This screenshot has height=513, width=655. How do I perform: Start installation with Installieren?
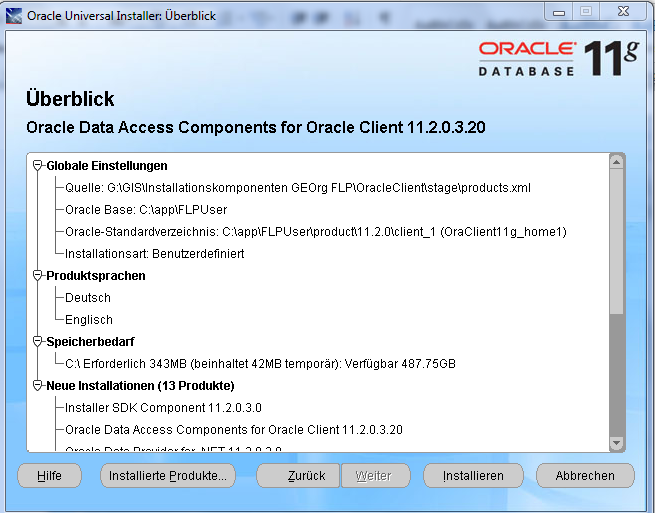[x=473, y=475]
